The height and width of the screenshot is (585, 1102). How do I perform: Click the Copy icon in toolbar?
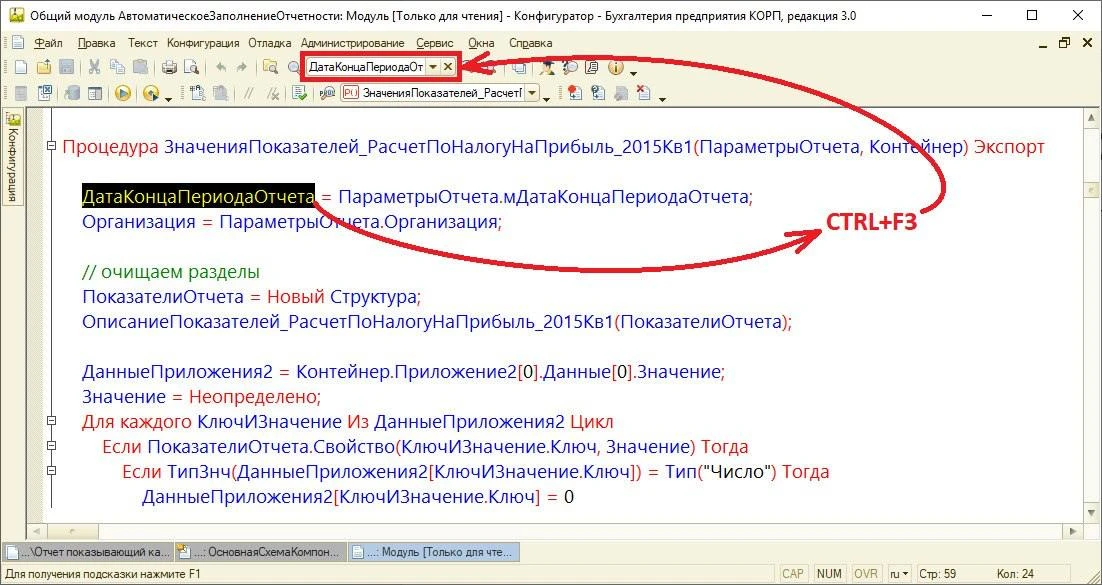pos(117,68)
